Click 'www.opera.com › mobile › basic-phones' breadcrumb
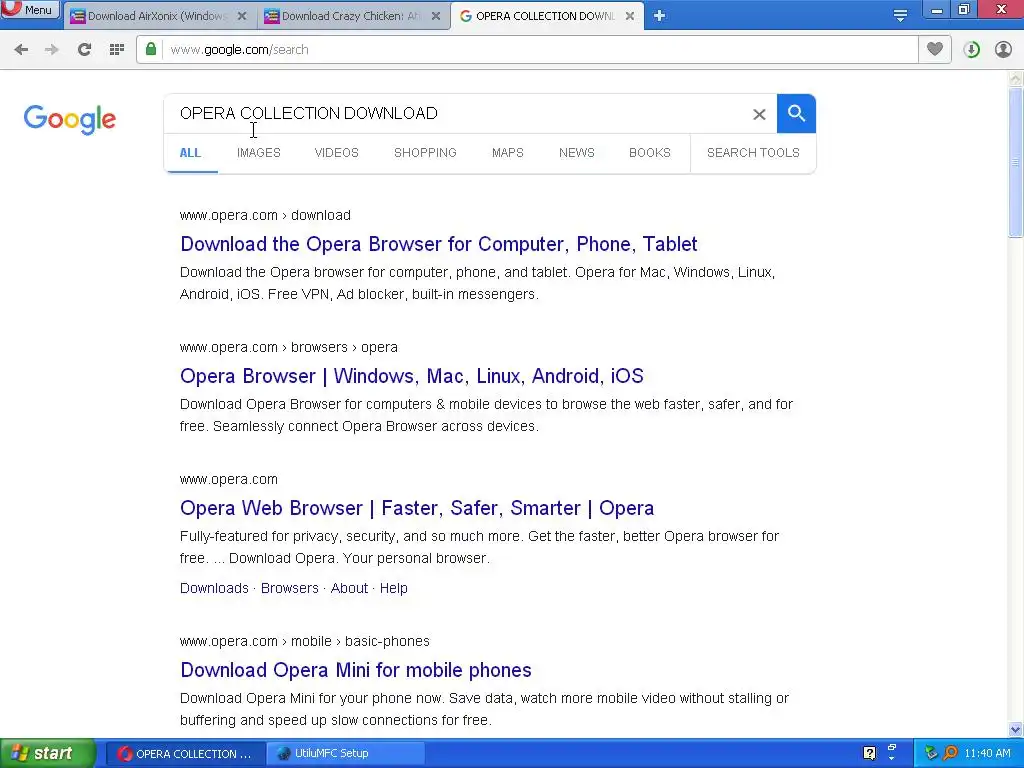This screenshot has width=1024, height=768. click(x=304, y=641)
